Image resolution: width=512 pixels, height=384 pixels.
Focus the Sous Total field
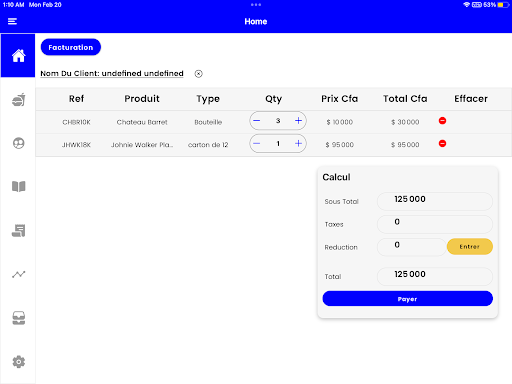click(435, 201)
